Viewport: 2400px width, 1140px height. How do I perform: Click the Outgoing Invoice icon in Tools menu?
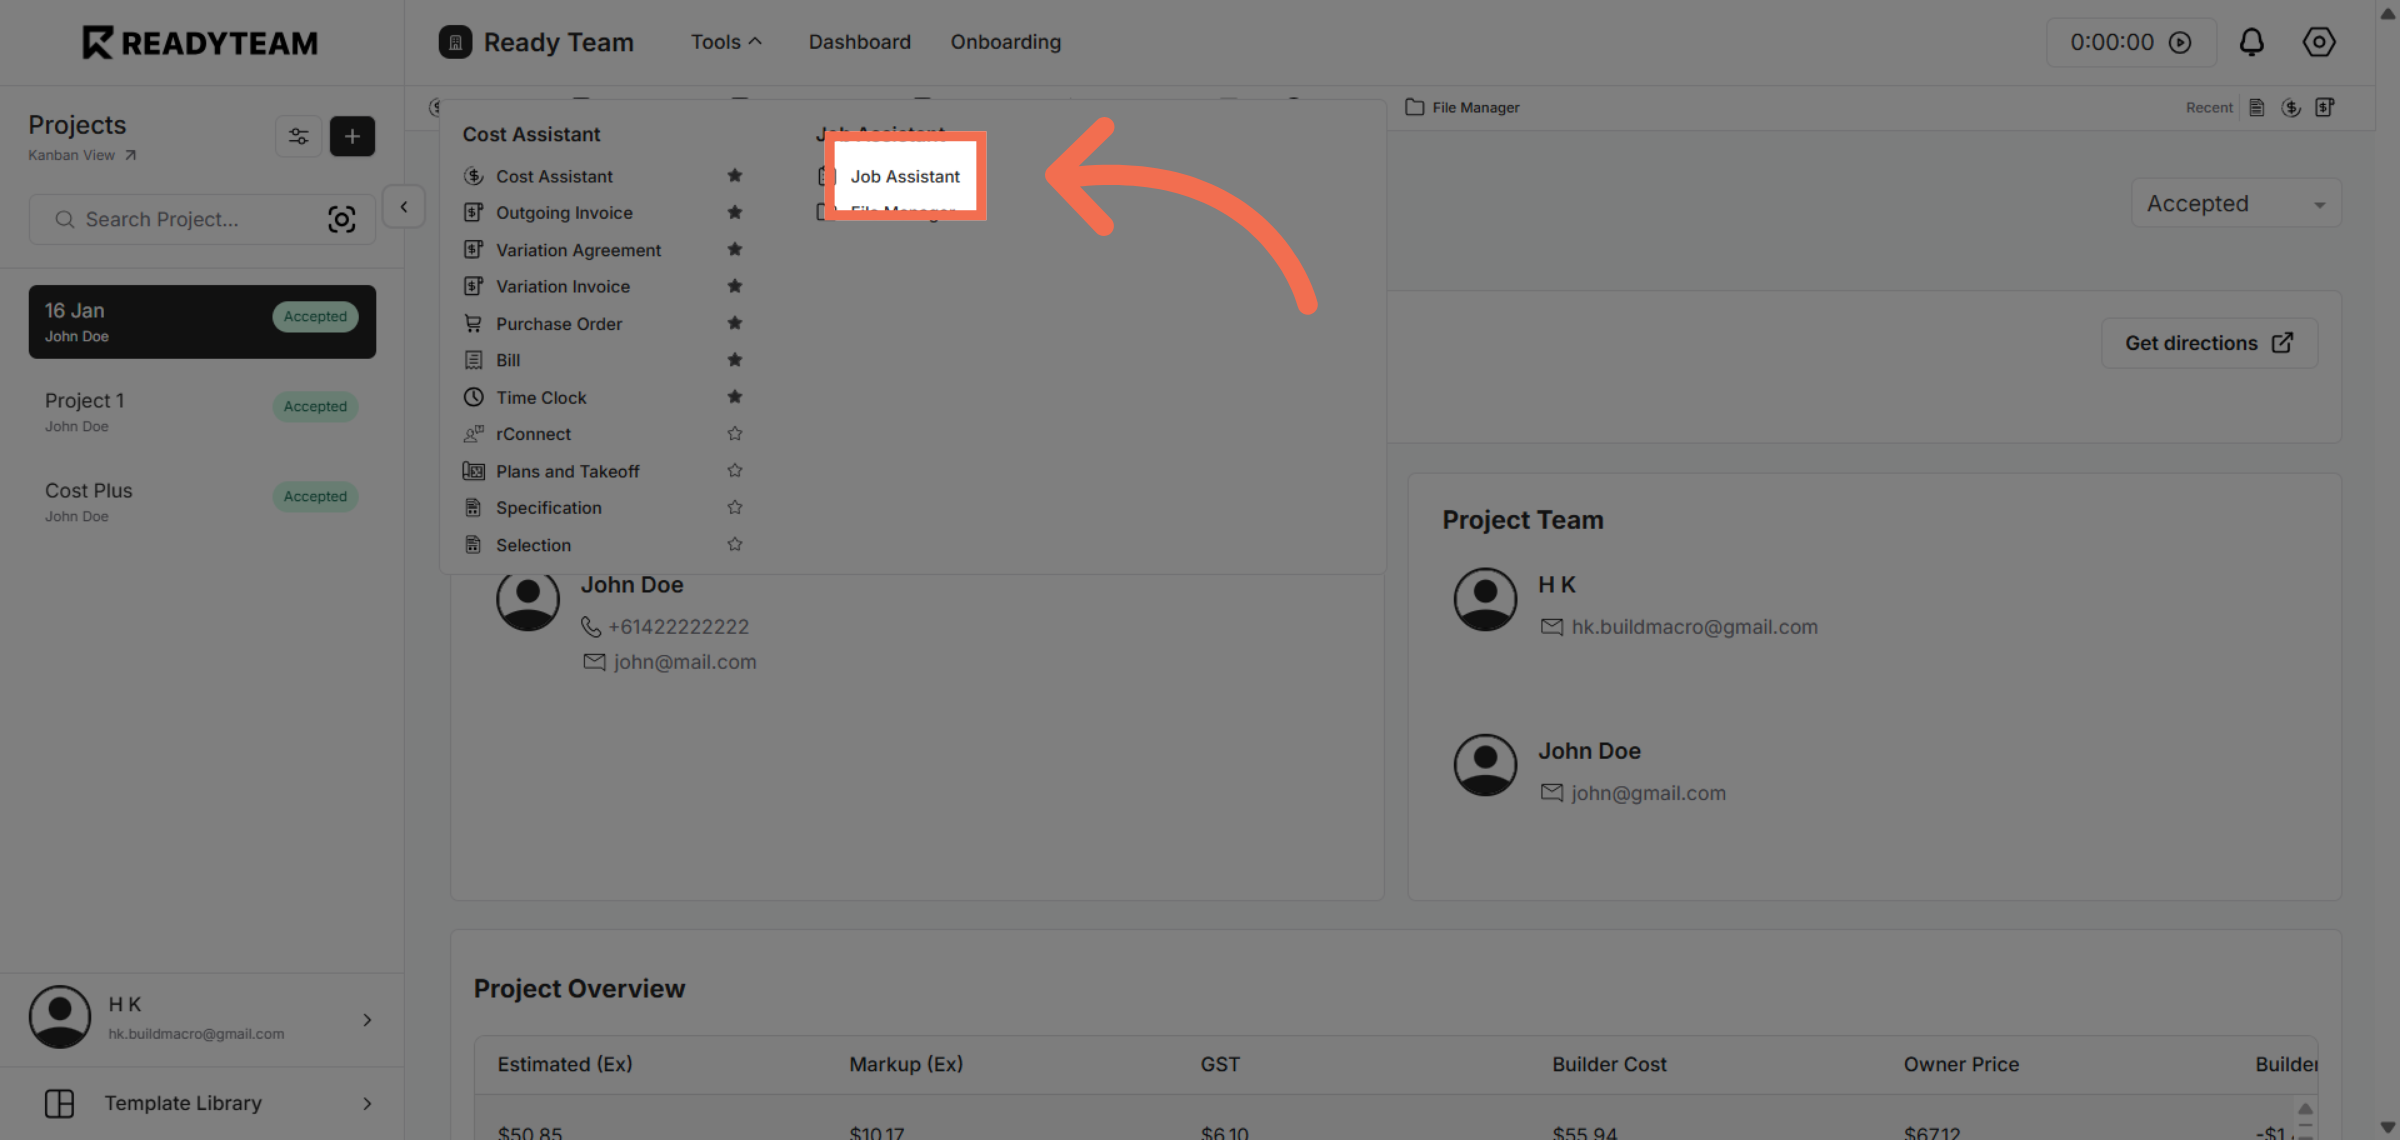click(x=474, y=212)
